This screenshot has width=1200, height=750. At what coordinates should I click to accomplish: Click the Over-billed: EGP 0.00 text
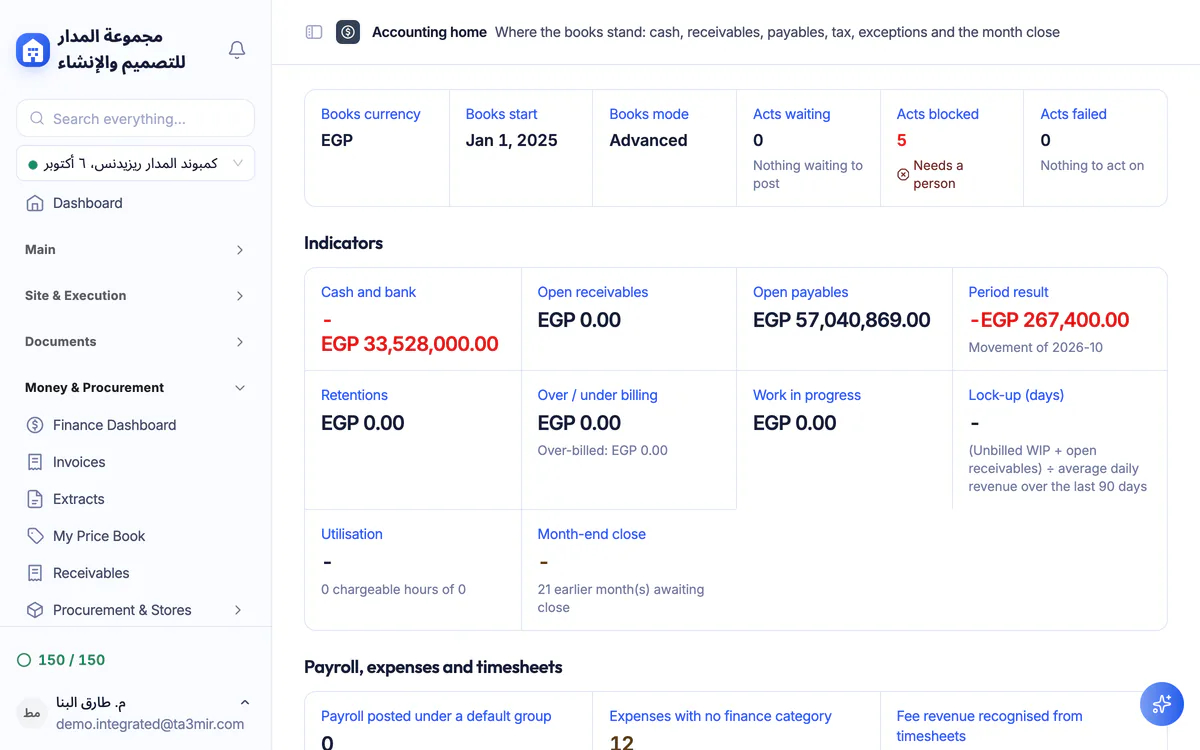pos(602,450)
